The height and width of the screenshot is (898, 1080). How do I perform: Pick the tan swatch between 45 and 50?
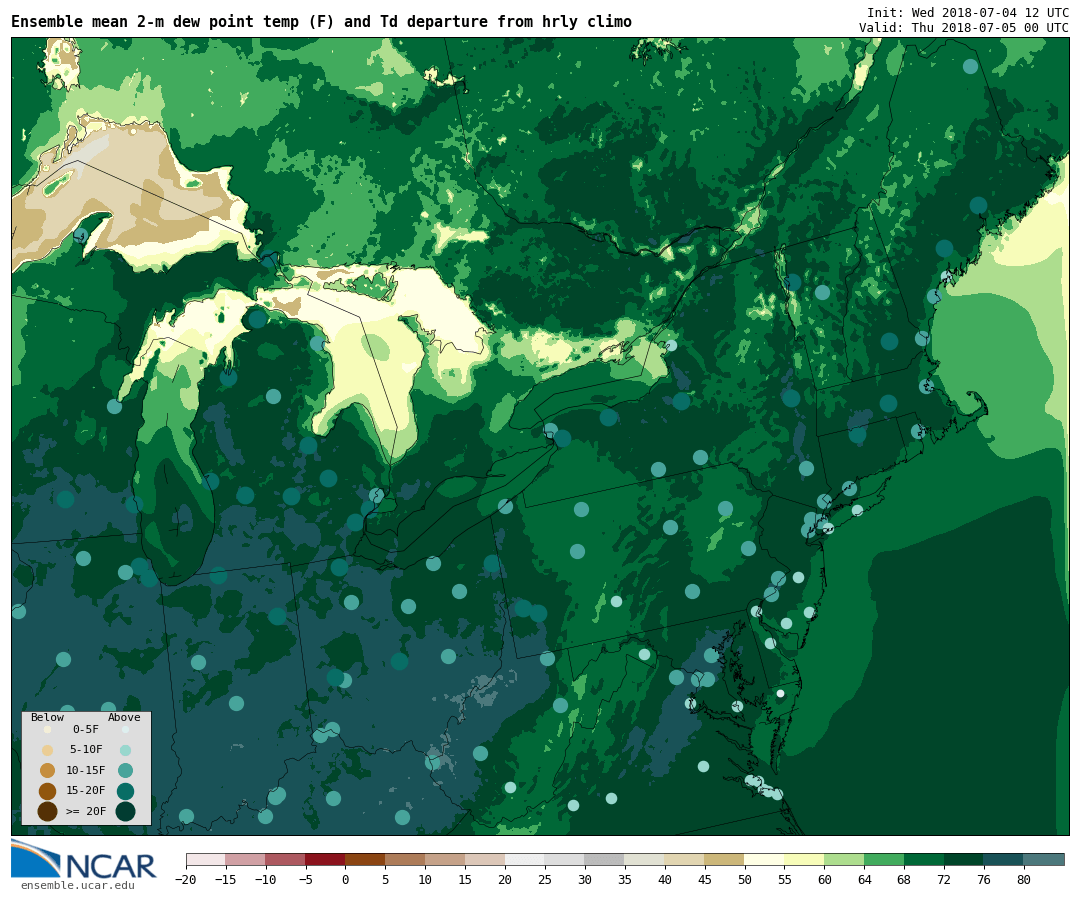coord(725,859)
